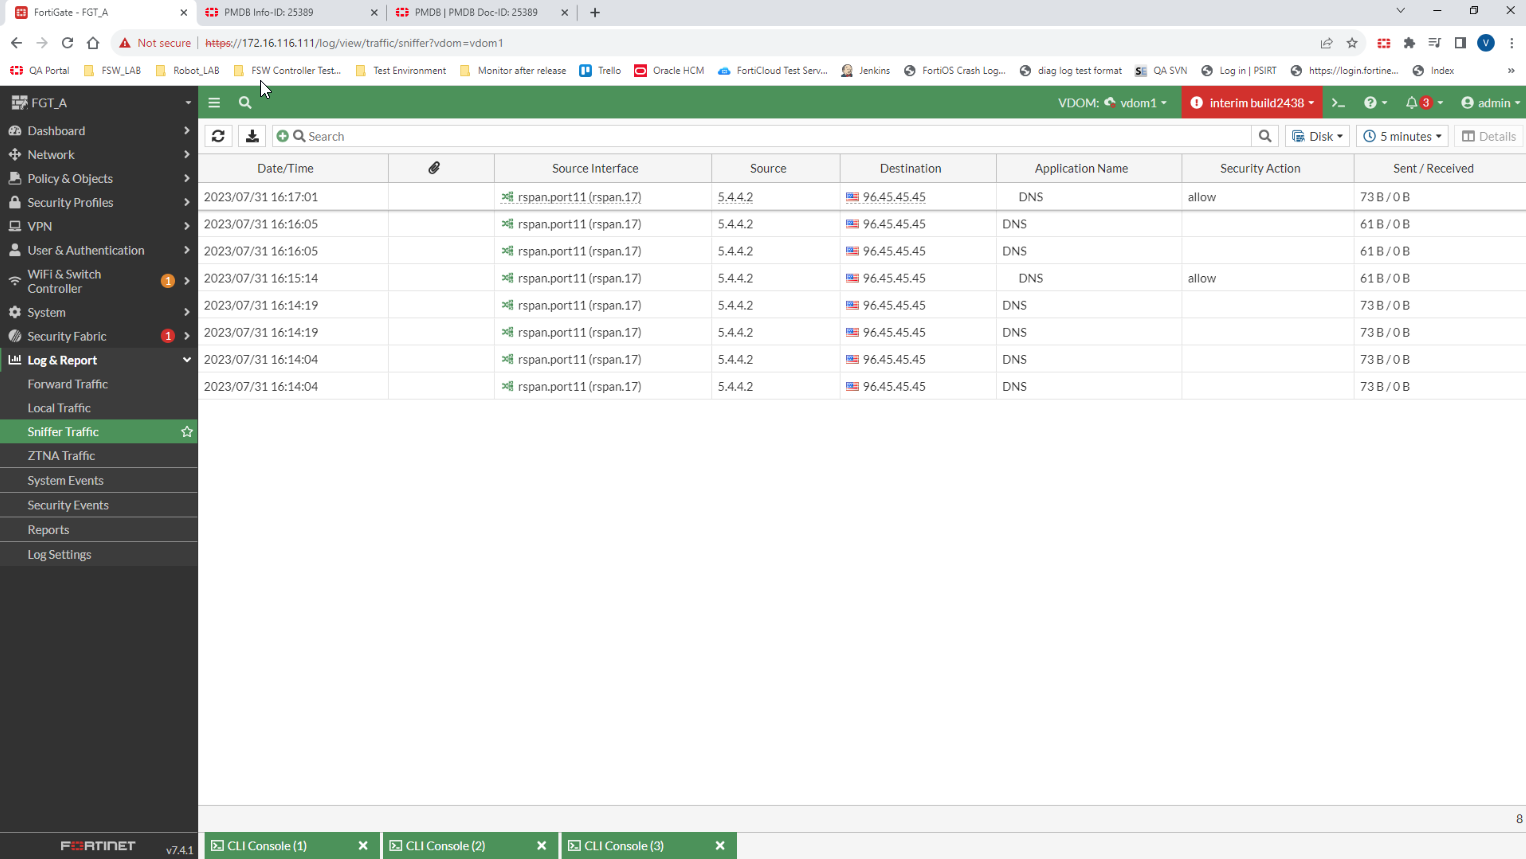Open CLI Console (2) at the bottom
Image resolution: width=1526 pixels, height=859 pixels.
[x=444, y=845]
